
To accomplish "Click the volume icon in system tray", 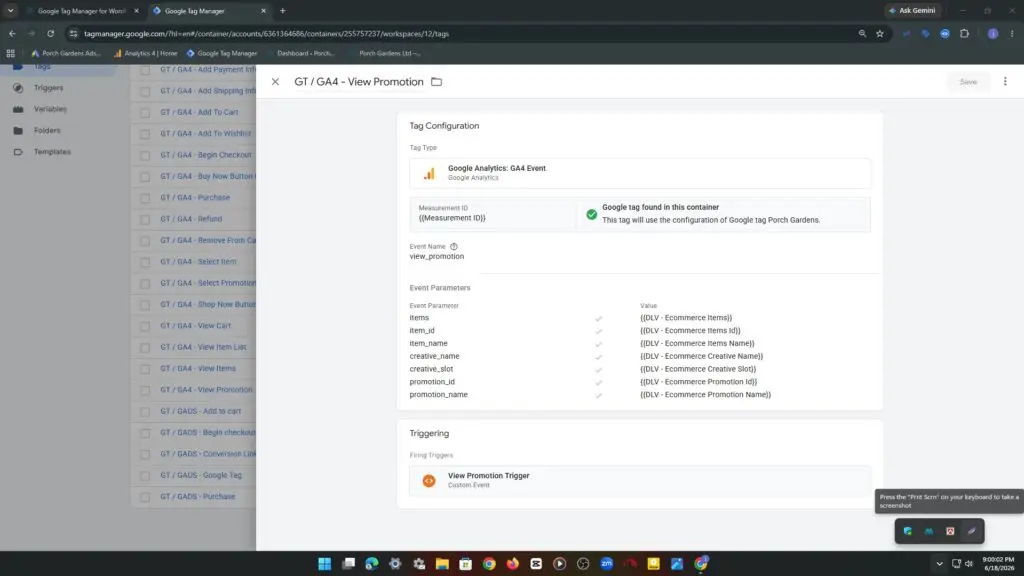I will click(969, 564).
